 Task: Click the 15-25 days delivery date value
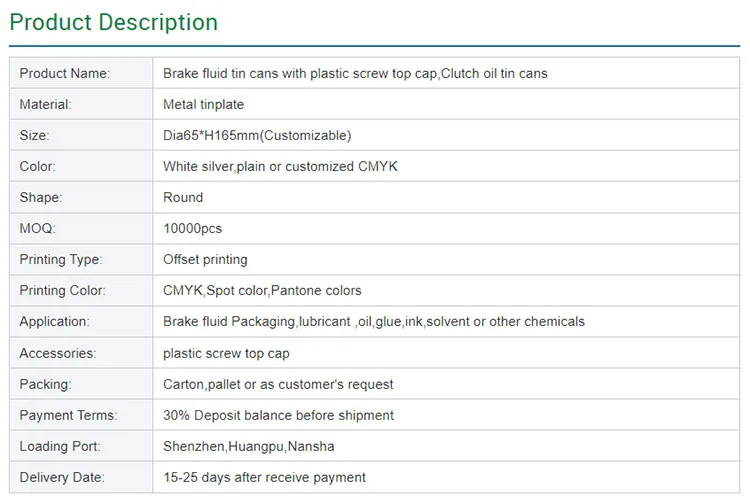pyautogui.click(x=264, y=477)
